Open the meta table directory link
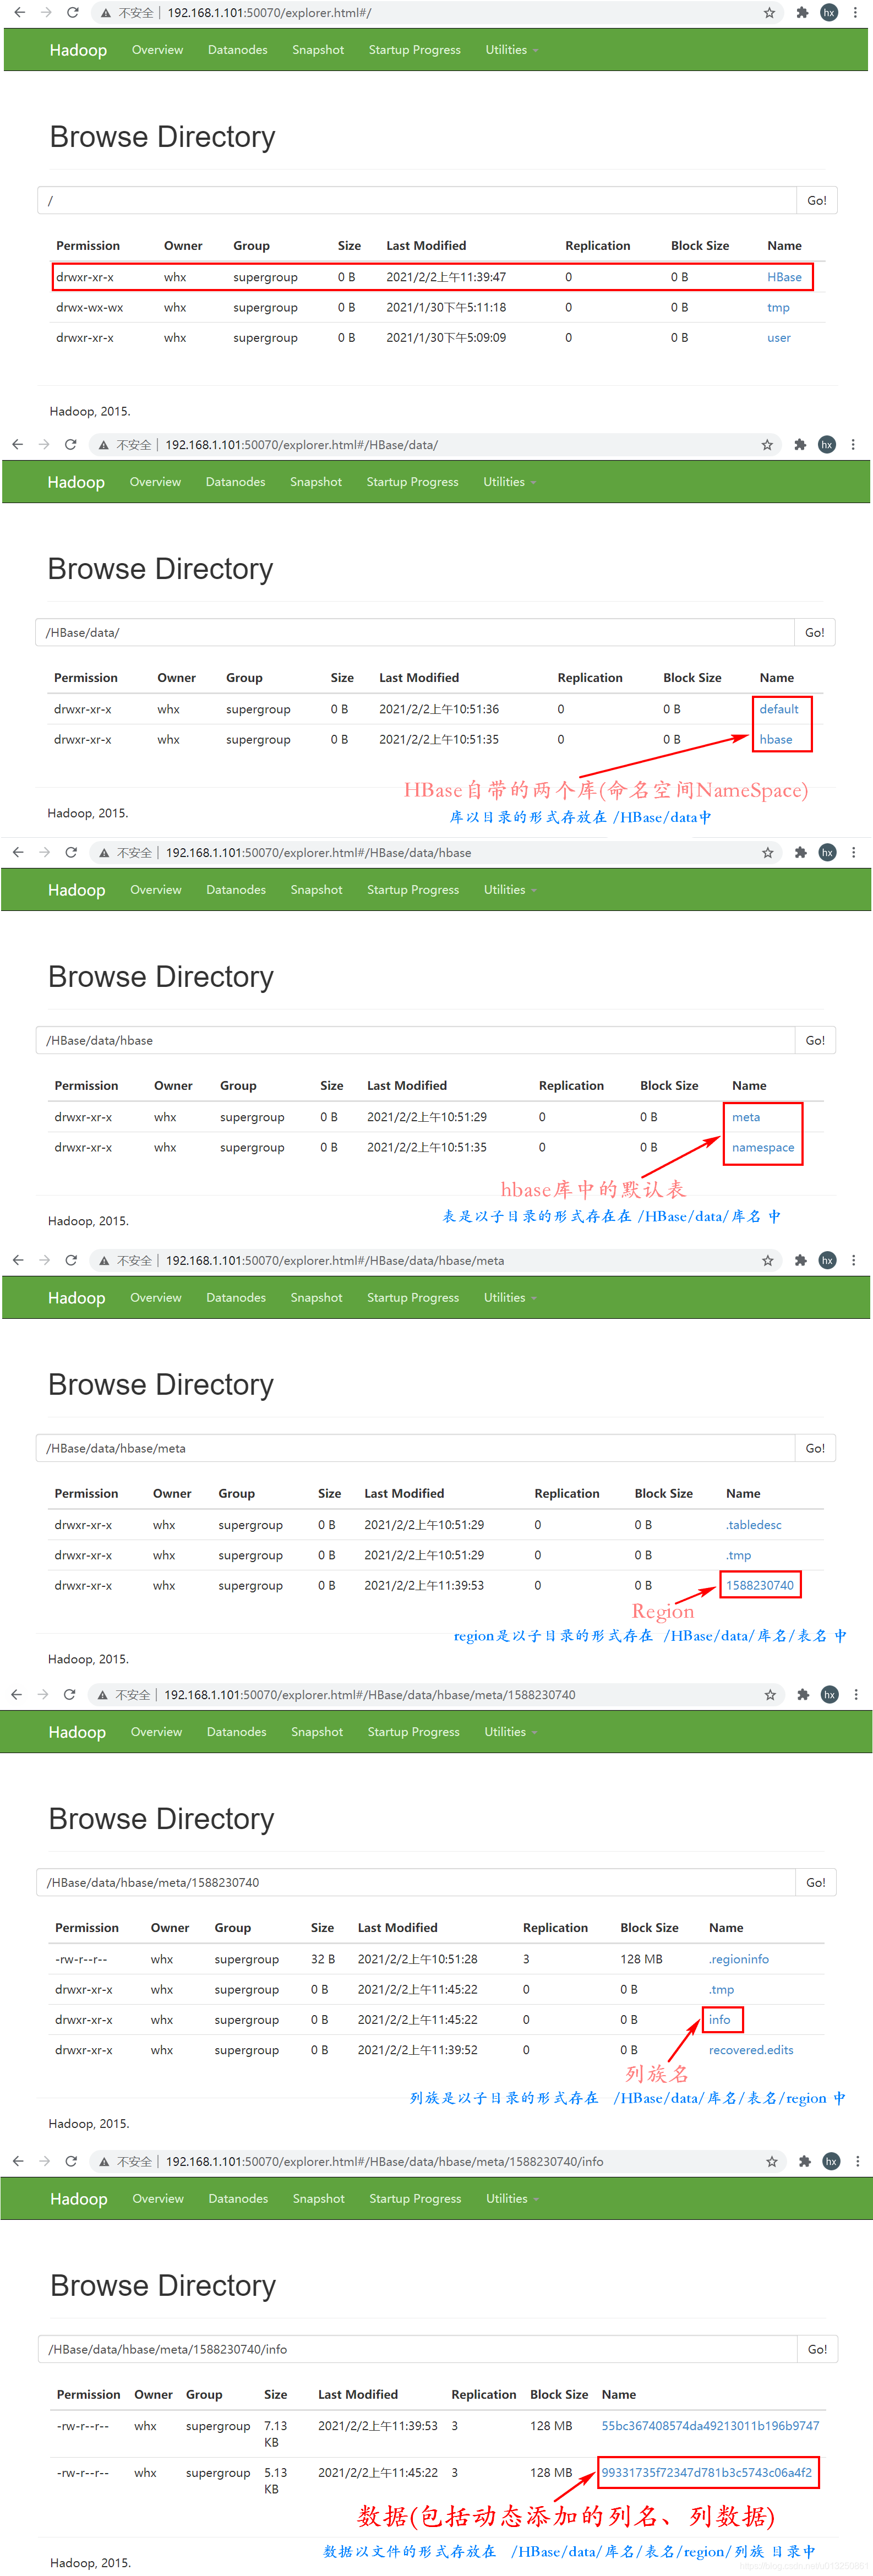Screen dimensions: 873x2576 [746, 1118]
